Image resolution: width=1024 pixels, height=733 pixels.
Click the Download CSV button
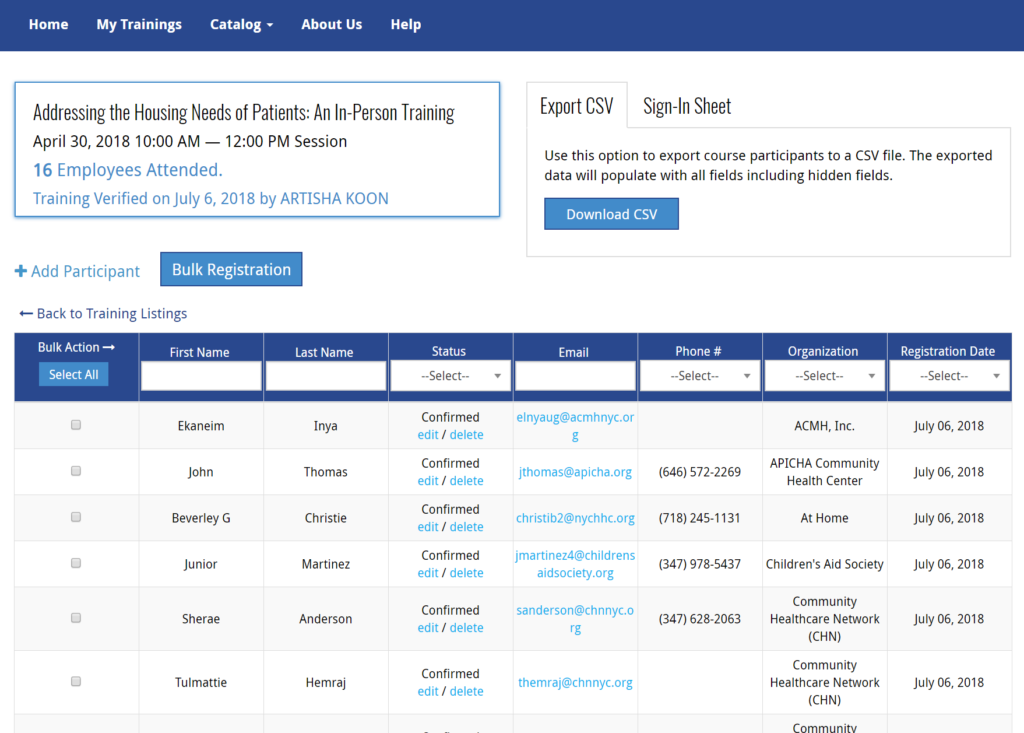click(x=611, y=214)
